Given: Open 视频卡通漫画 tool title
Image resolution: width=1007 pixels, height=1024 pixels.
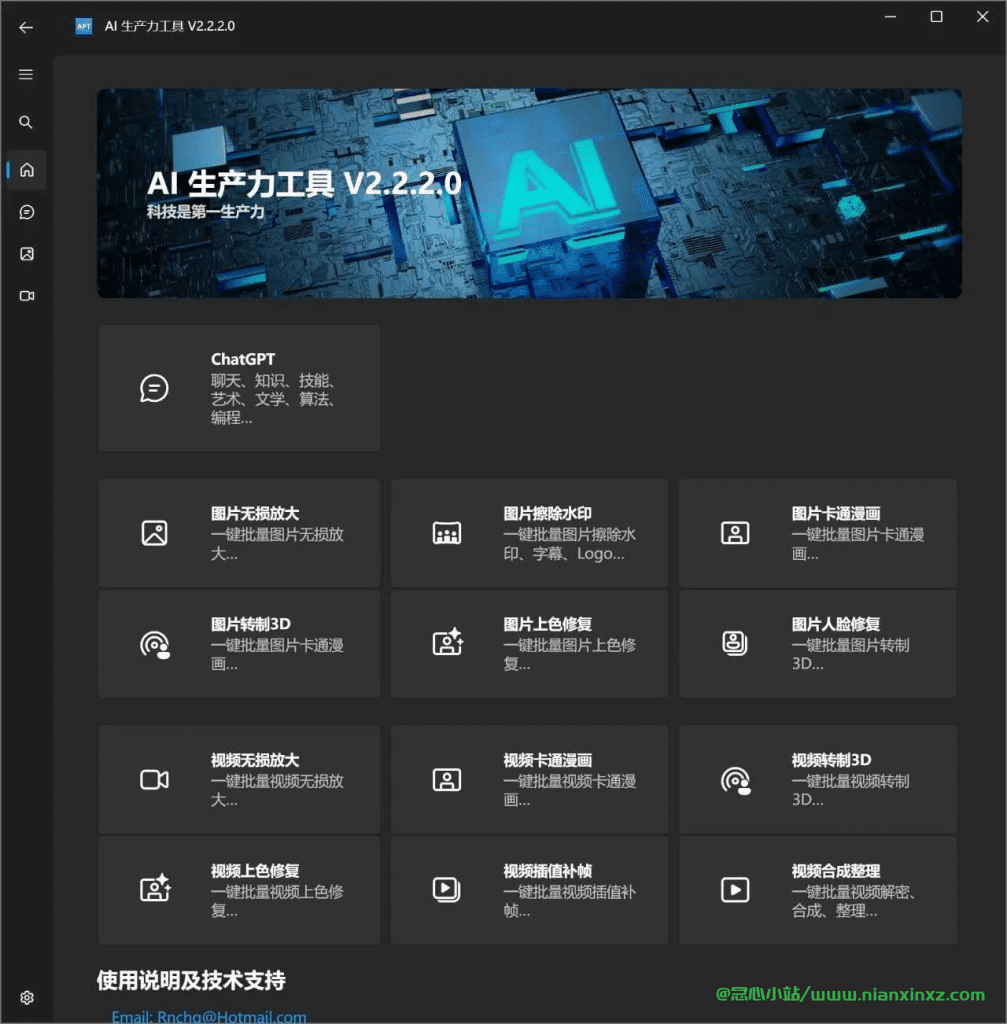Looking at the screenshot, I should [547, 760].
